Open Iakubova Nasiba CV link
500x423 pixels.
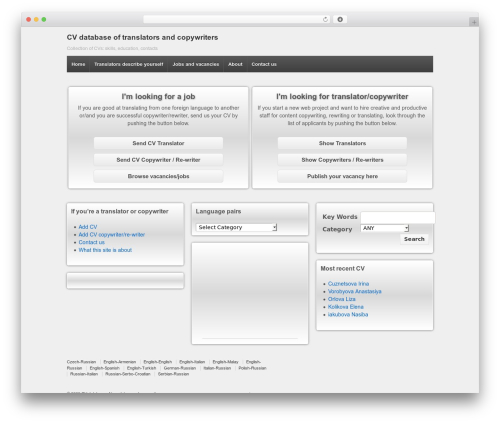click(x=348, y=315)
